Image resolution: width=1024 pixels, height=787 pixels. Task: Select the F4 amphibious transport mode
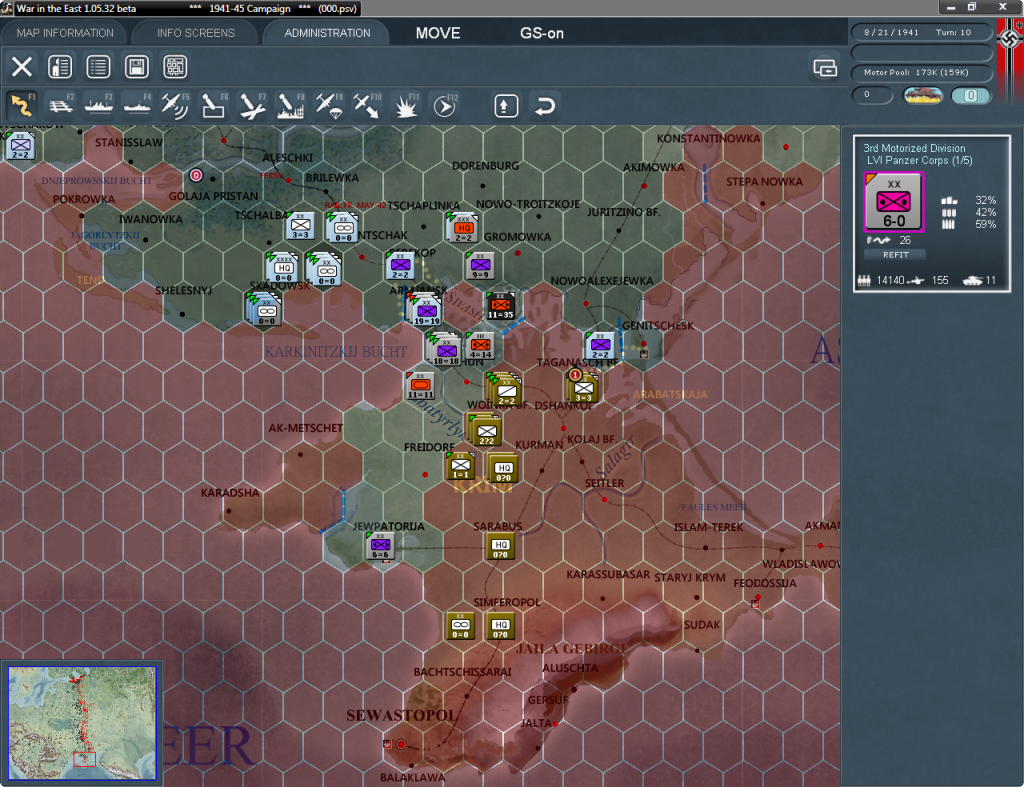137,105
